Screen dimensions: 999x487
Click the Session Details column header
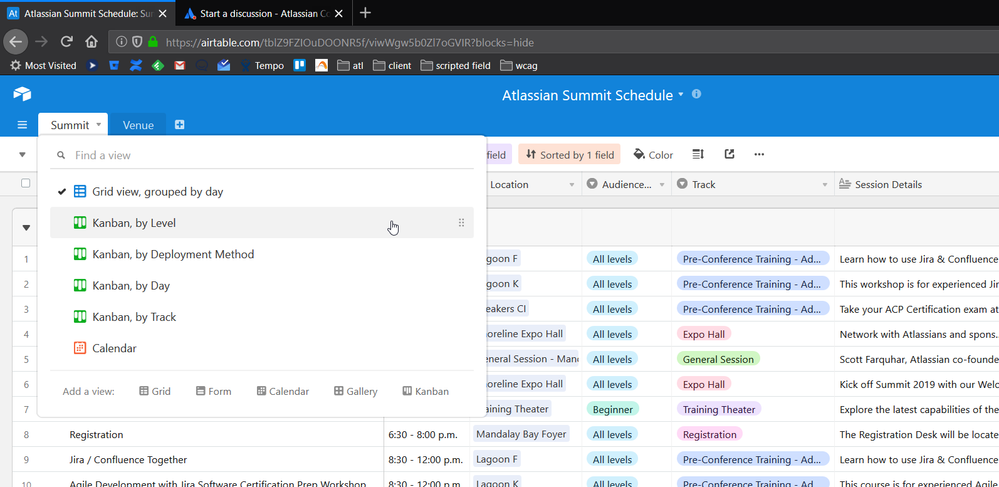[x=917, y=184]
